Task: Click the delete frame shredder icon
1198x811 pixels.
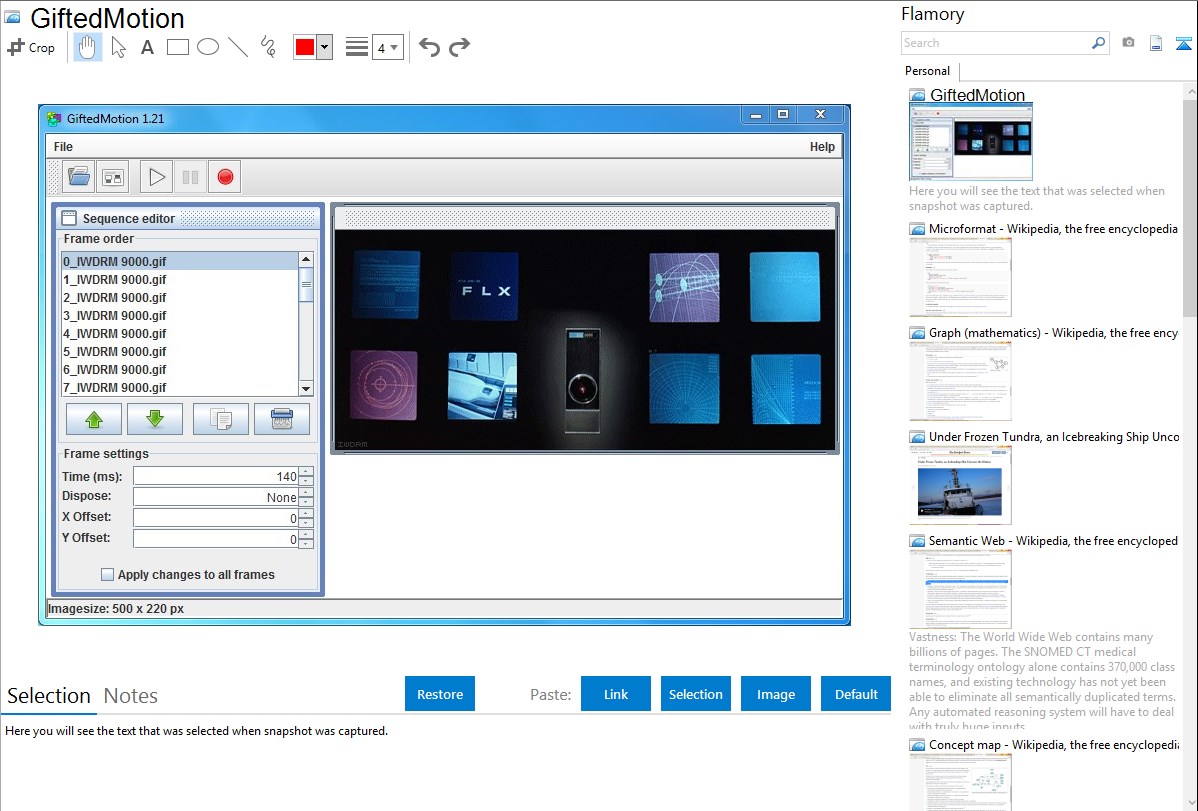Action: pos(282,419)
